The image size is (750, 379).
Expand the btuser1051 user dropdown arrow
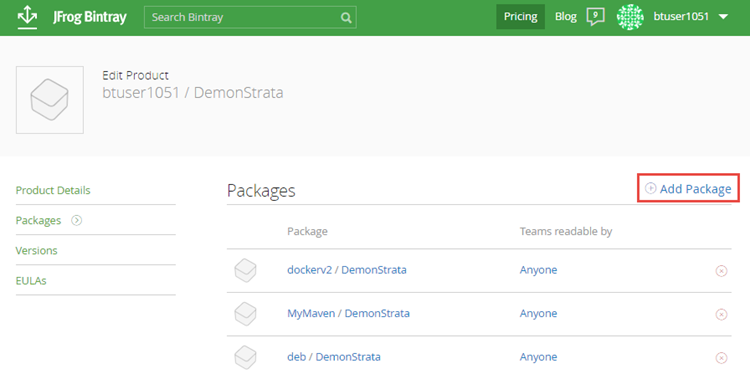723,17
